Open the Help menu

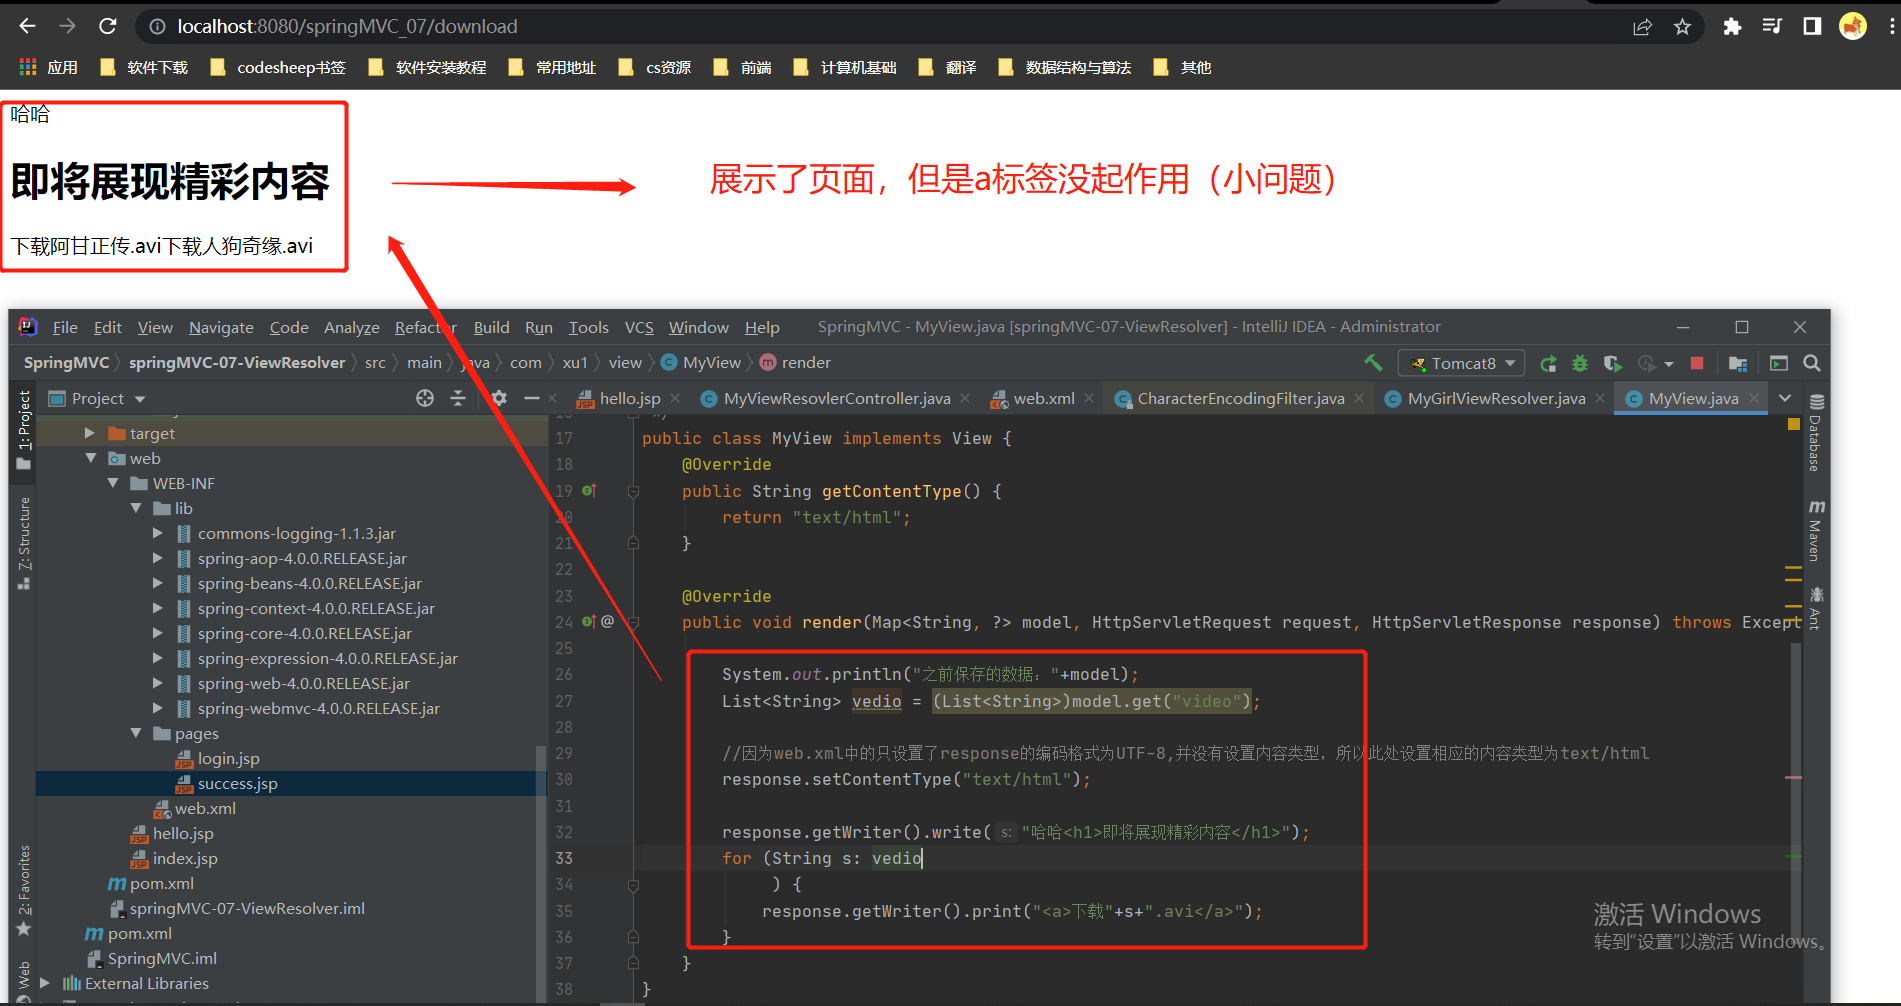[x=762, y=327]
